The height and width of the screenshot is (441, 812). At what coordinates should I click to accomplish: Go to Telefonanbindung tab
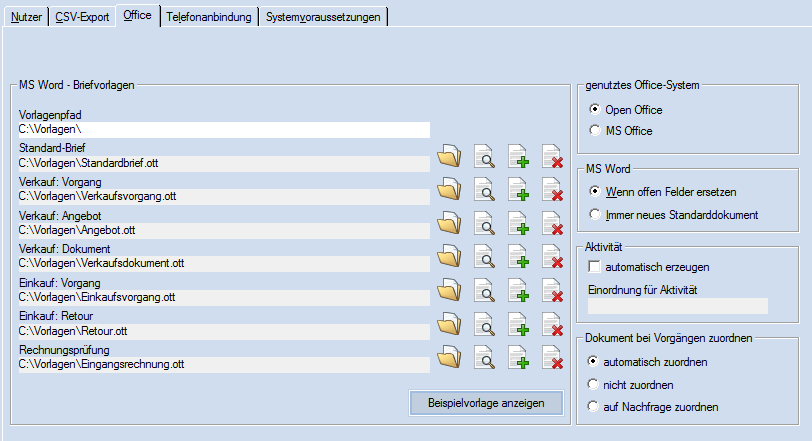[209, 17]
